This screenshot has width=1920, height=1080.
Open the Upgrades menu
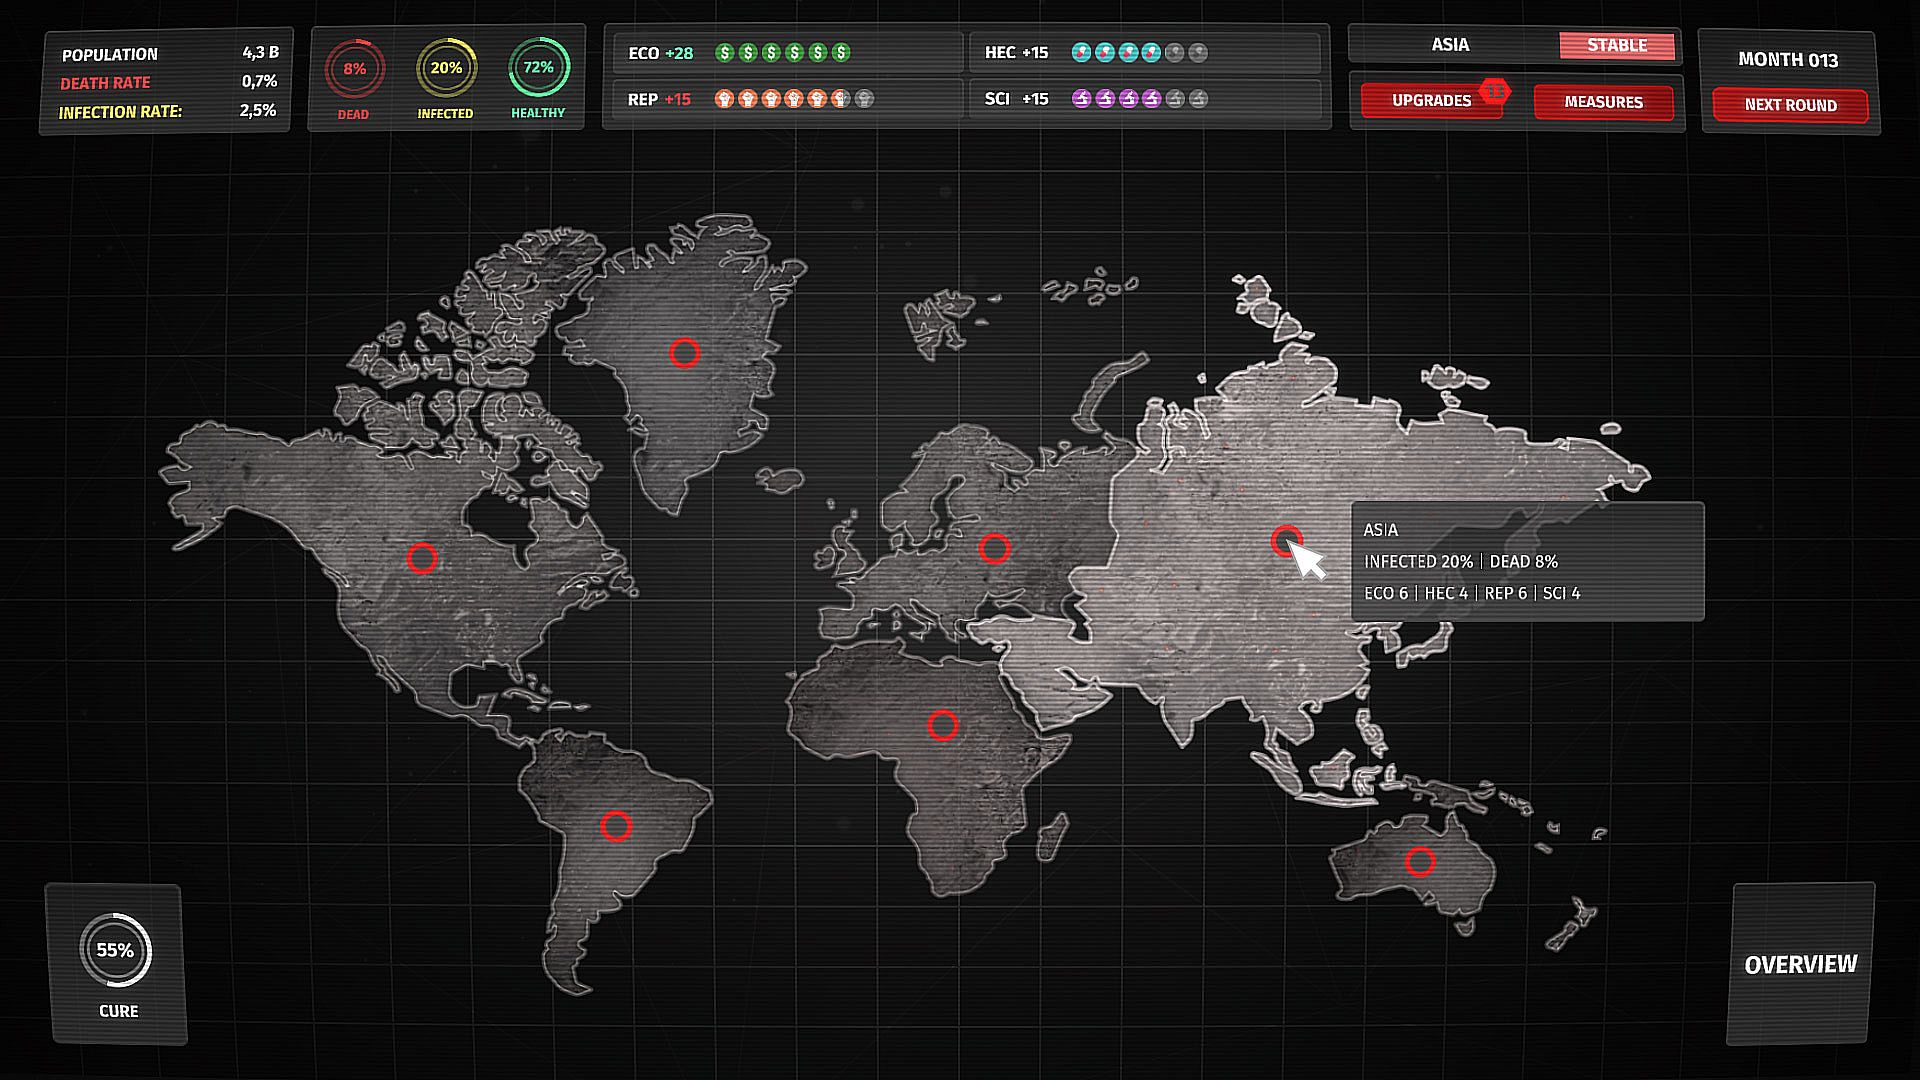pos(1430,101)
